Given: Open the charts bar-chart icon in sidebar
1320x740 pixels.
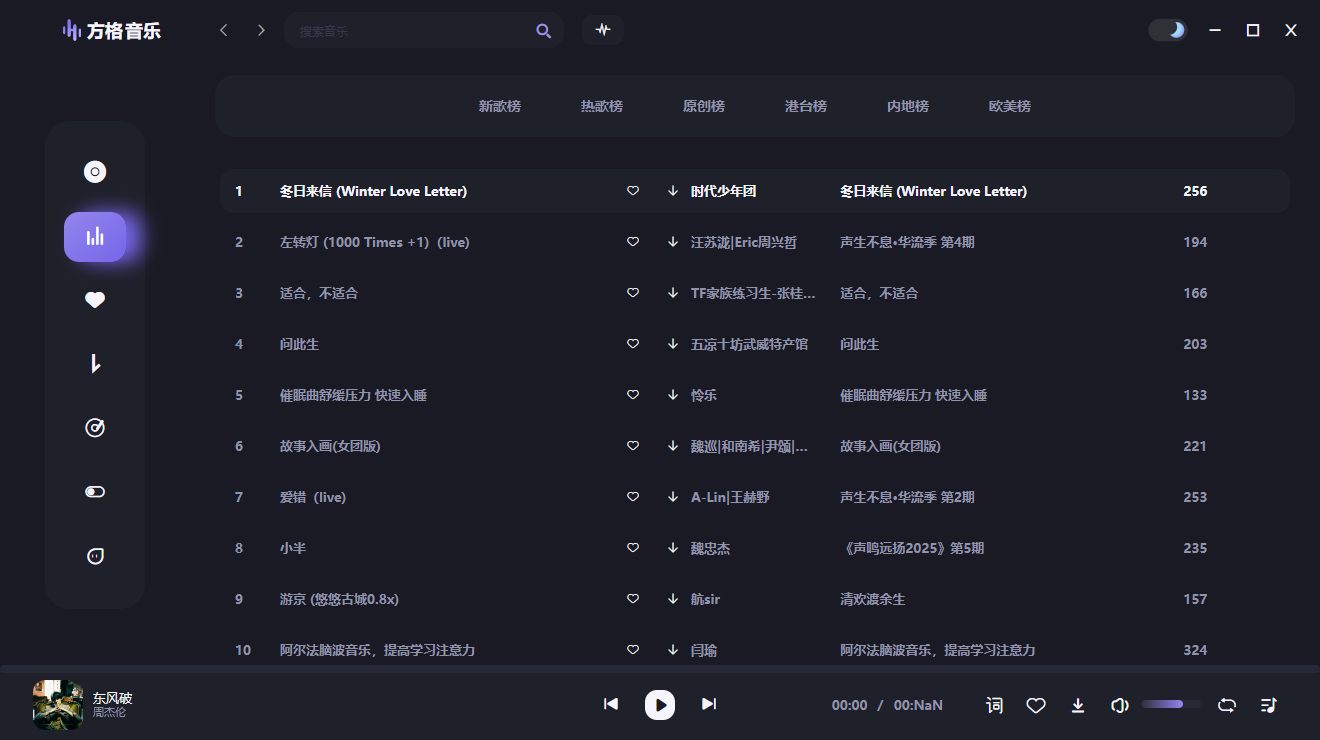Looking at the screenshot, I should pos(95,237).
